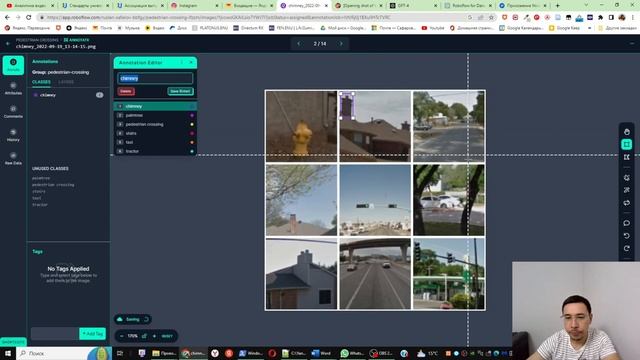Open WhatsApp from the taskbar
Screen dimensions: 640x360
click(352, 353)
